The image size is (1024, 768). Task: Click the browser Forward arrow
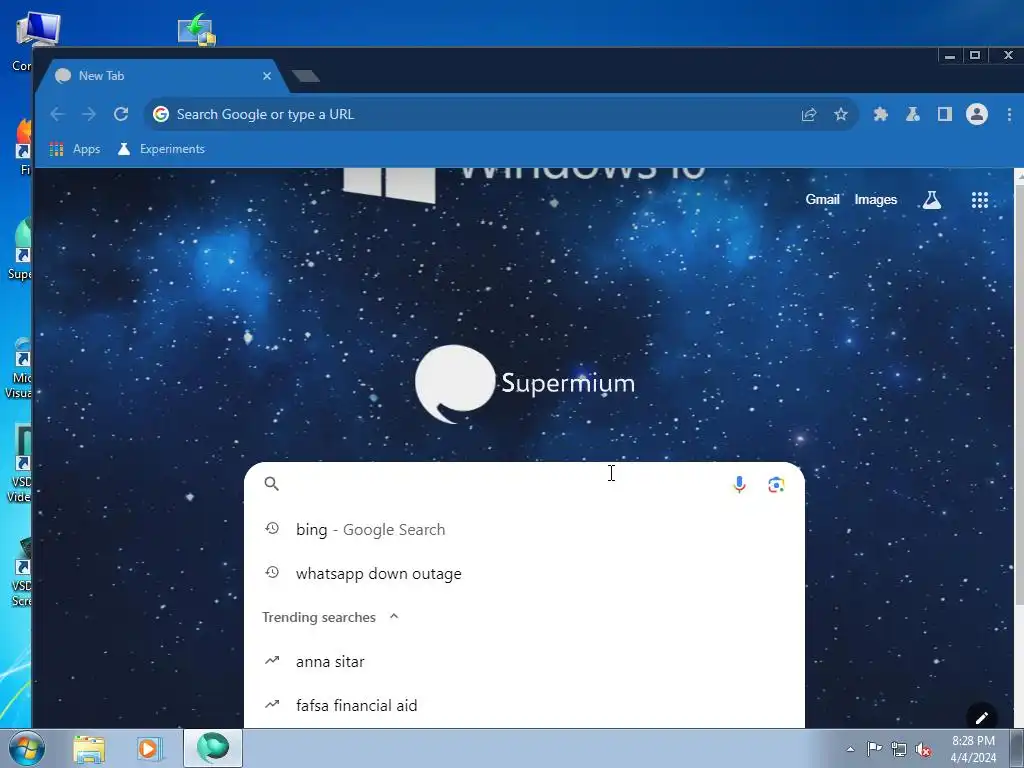(x=89, y=114)
